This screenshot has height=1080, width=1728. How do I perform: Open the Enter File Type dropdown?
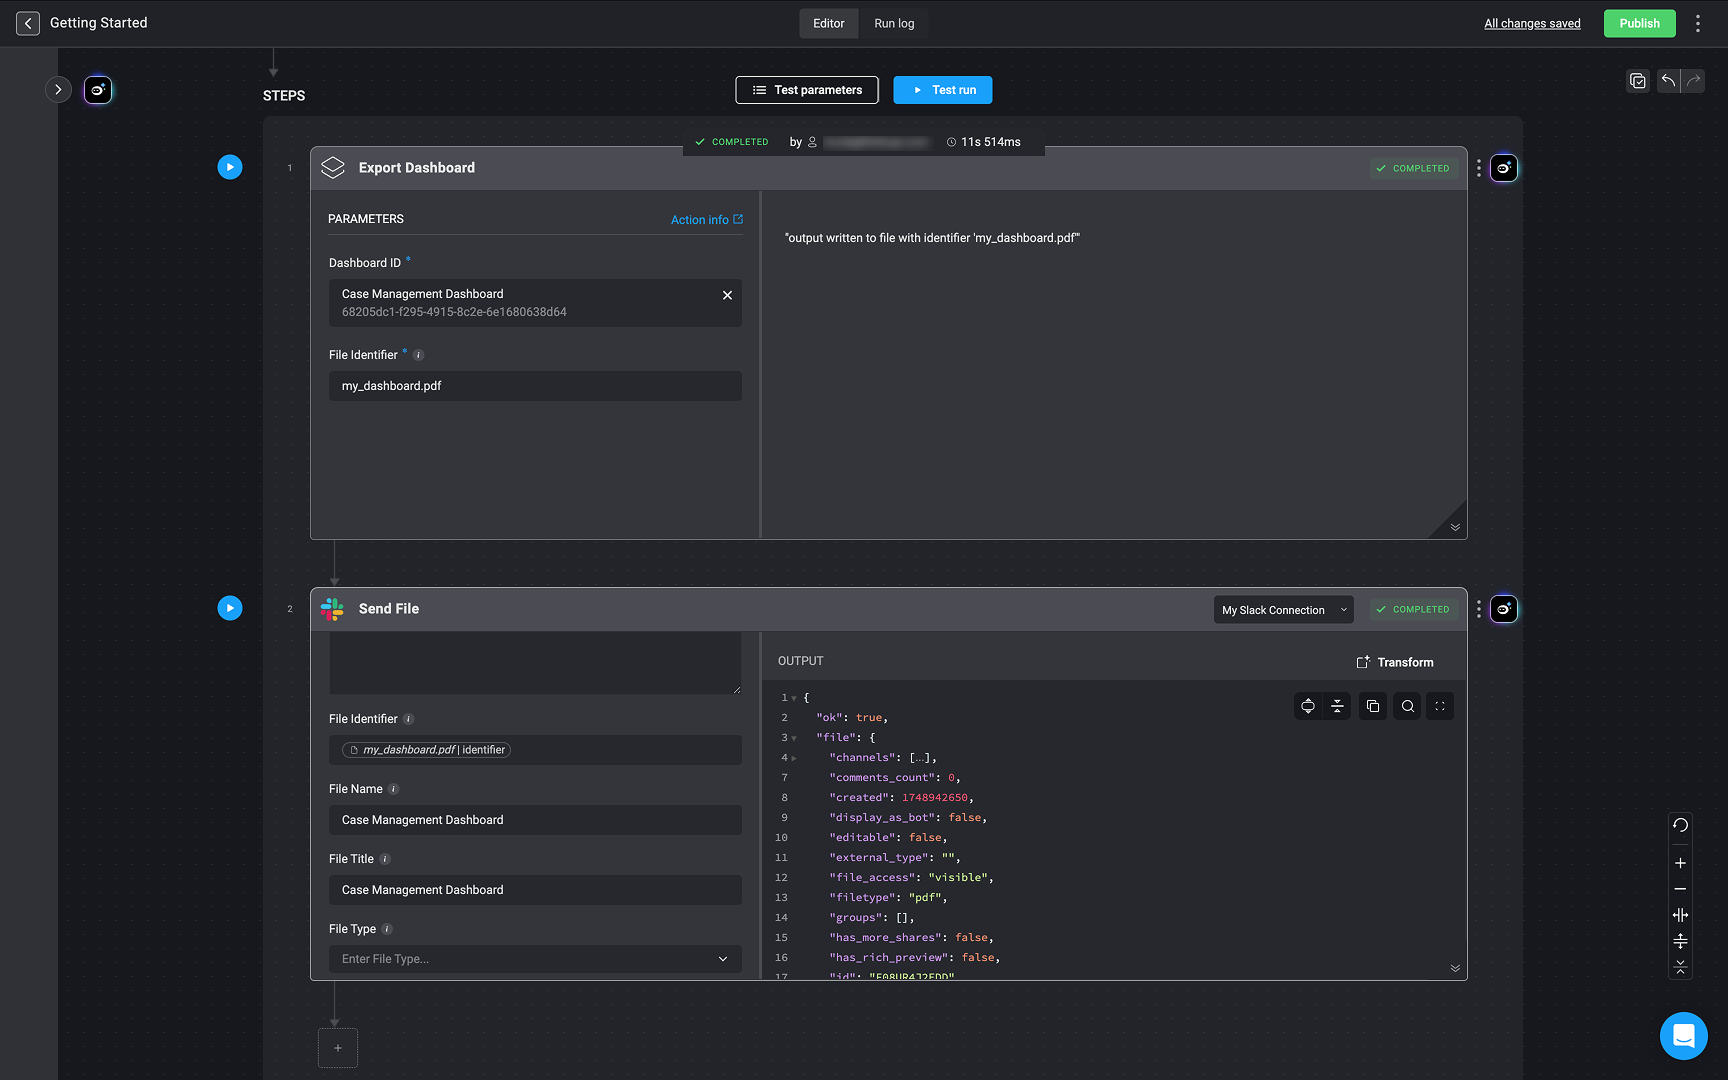(x=535, y=959)
